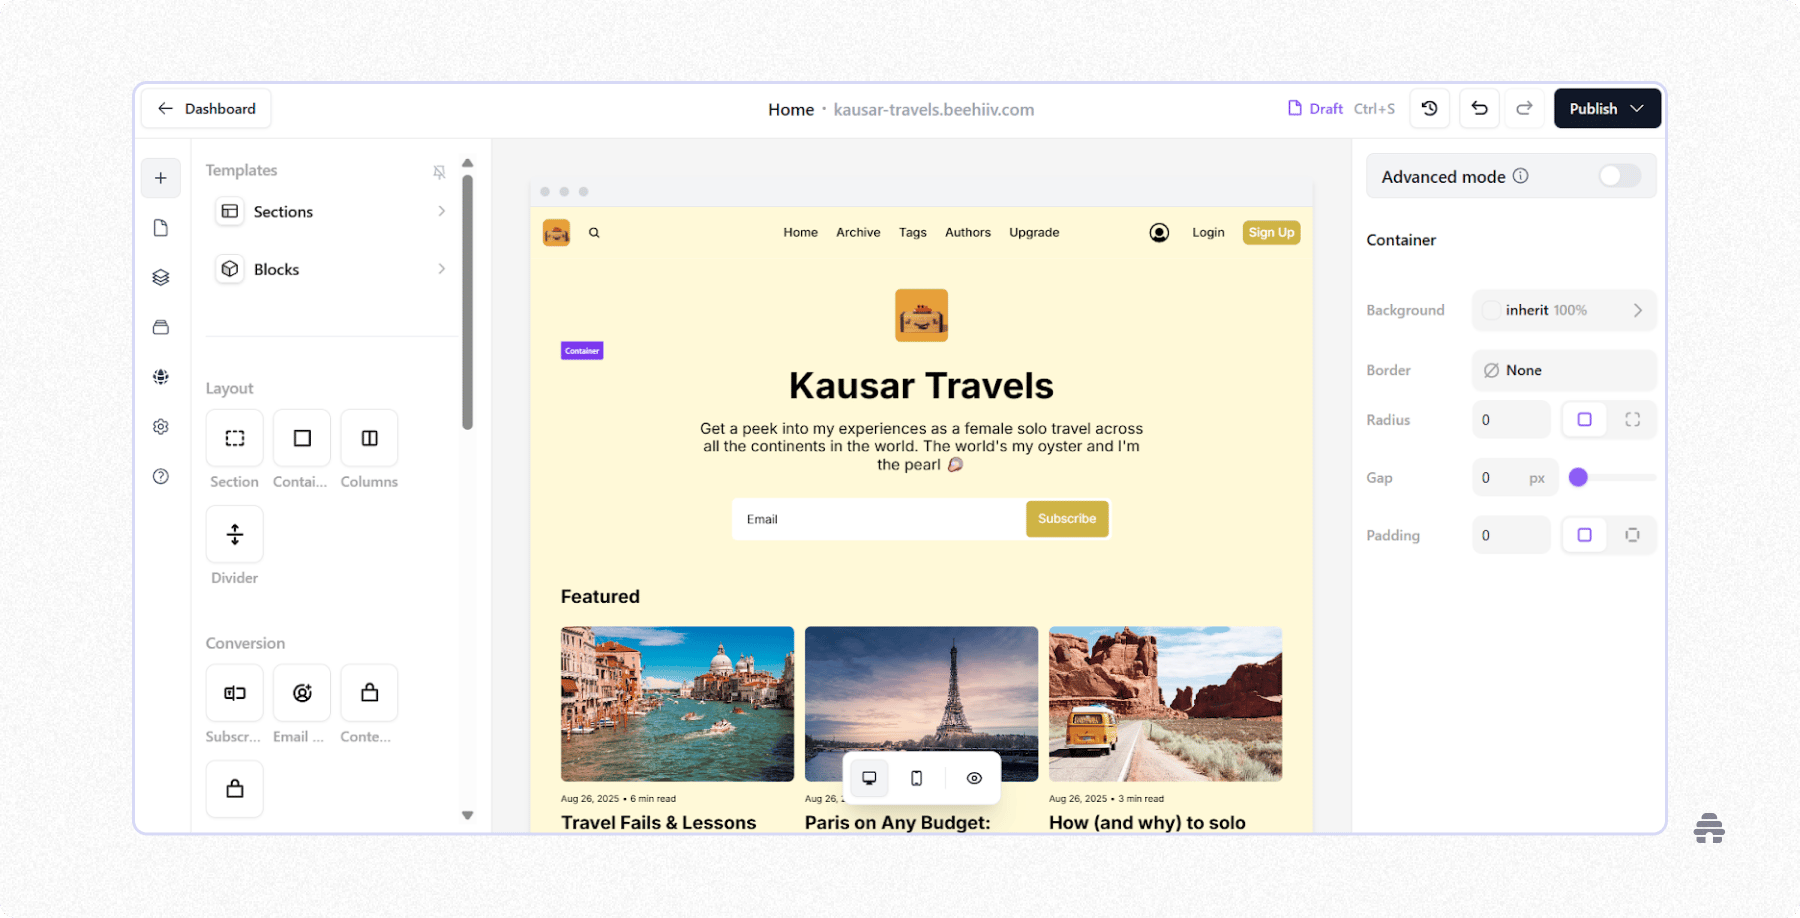Select the Archive navigation tab

[858, 232]
